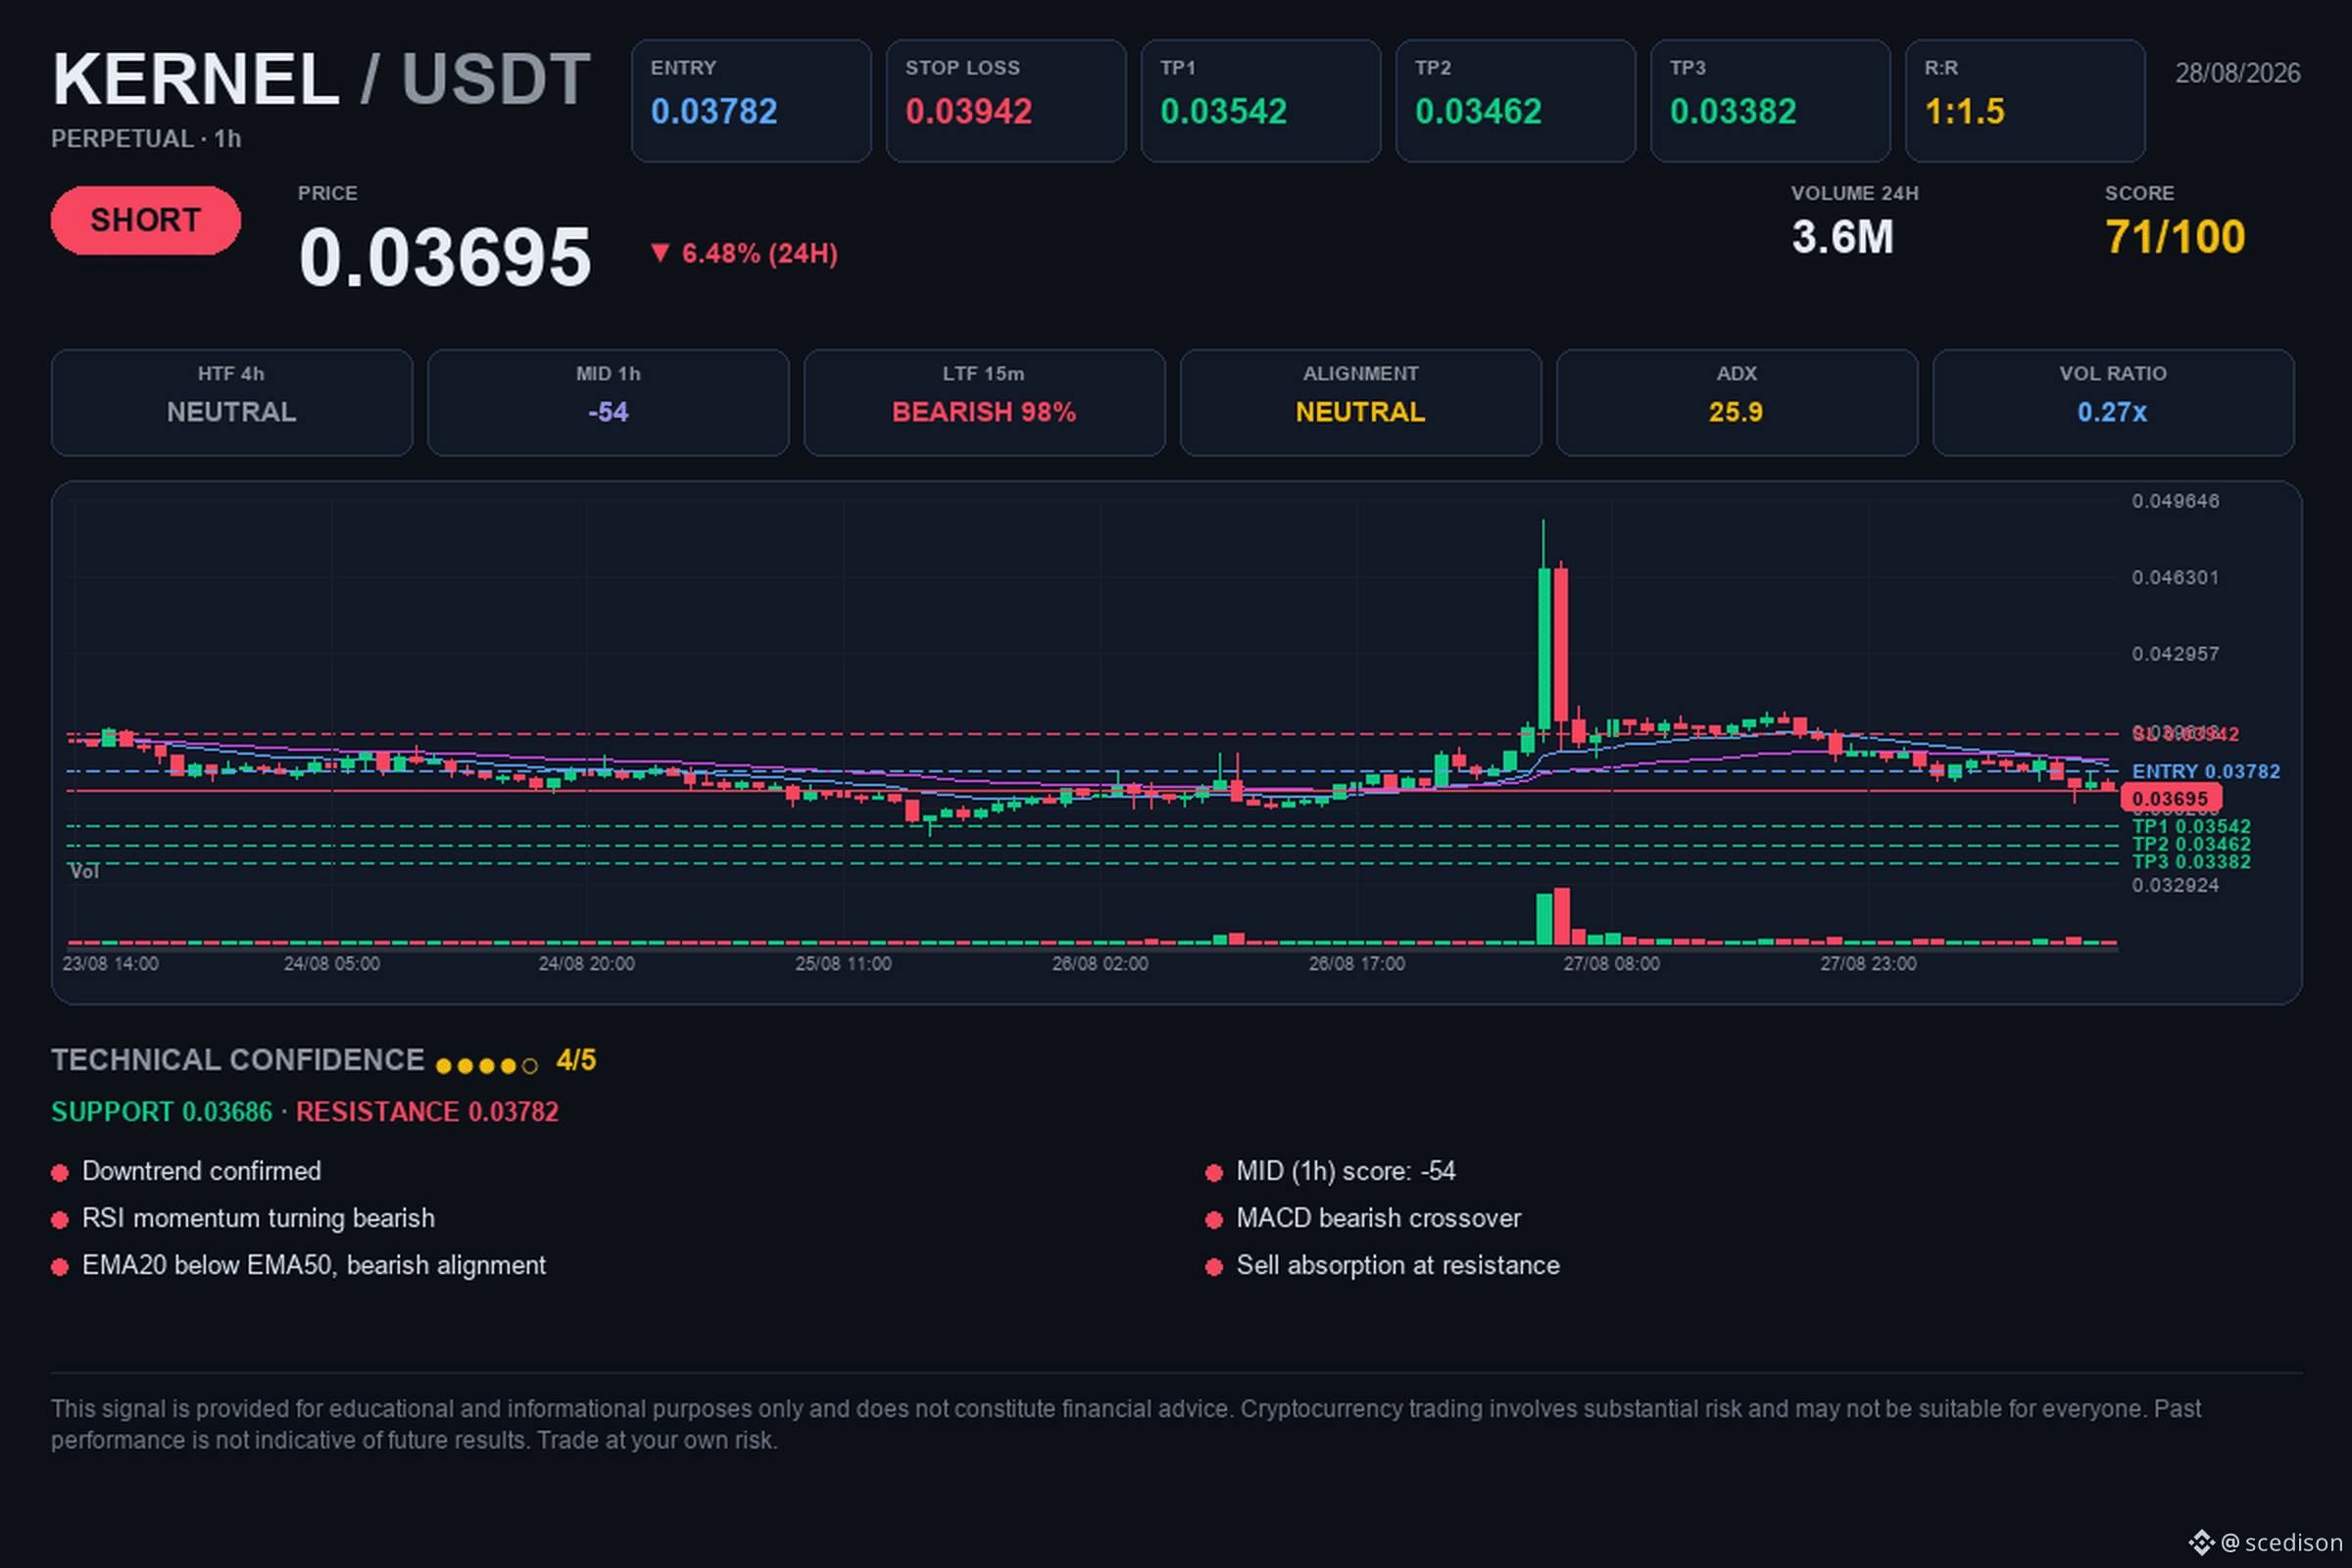Select the STOP LOSS 0.03942 card
This screenshot has height=1568, width=2352.
(x=1006, y=101)
